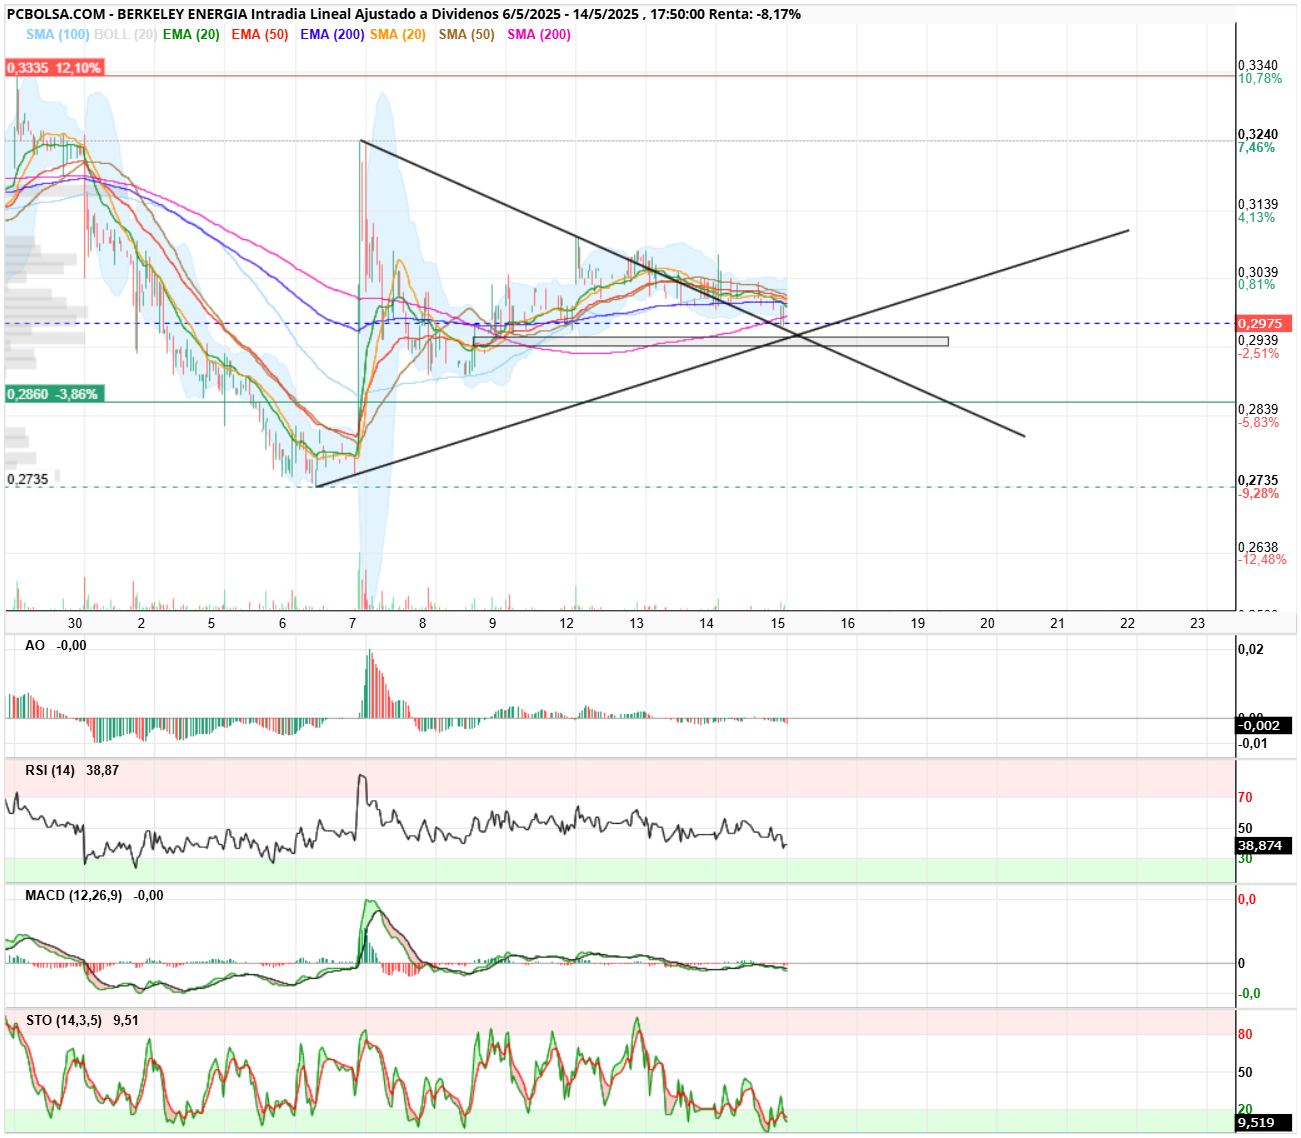Click the bold 0,3240 price axis value
This screenshot has width=1301, height=1138.
(1258, 134)
